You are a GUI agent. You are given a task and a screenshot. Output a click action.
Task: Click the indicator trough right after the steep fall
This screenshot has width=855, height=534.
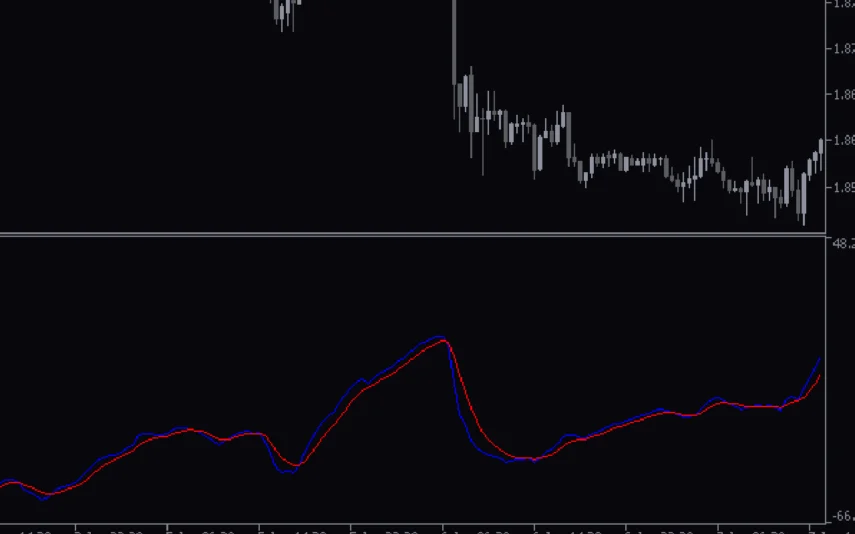512,460
